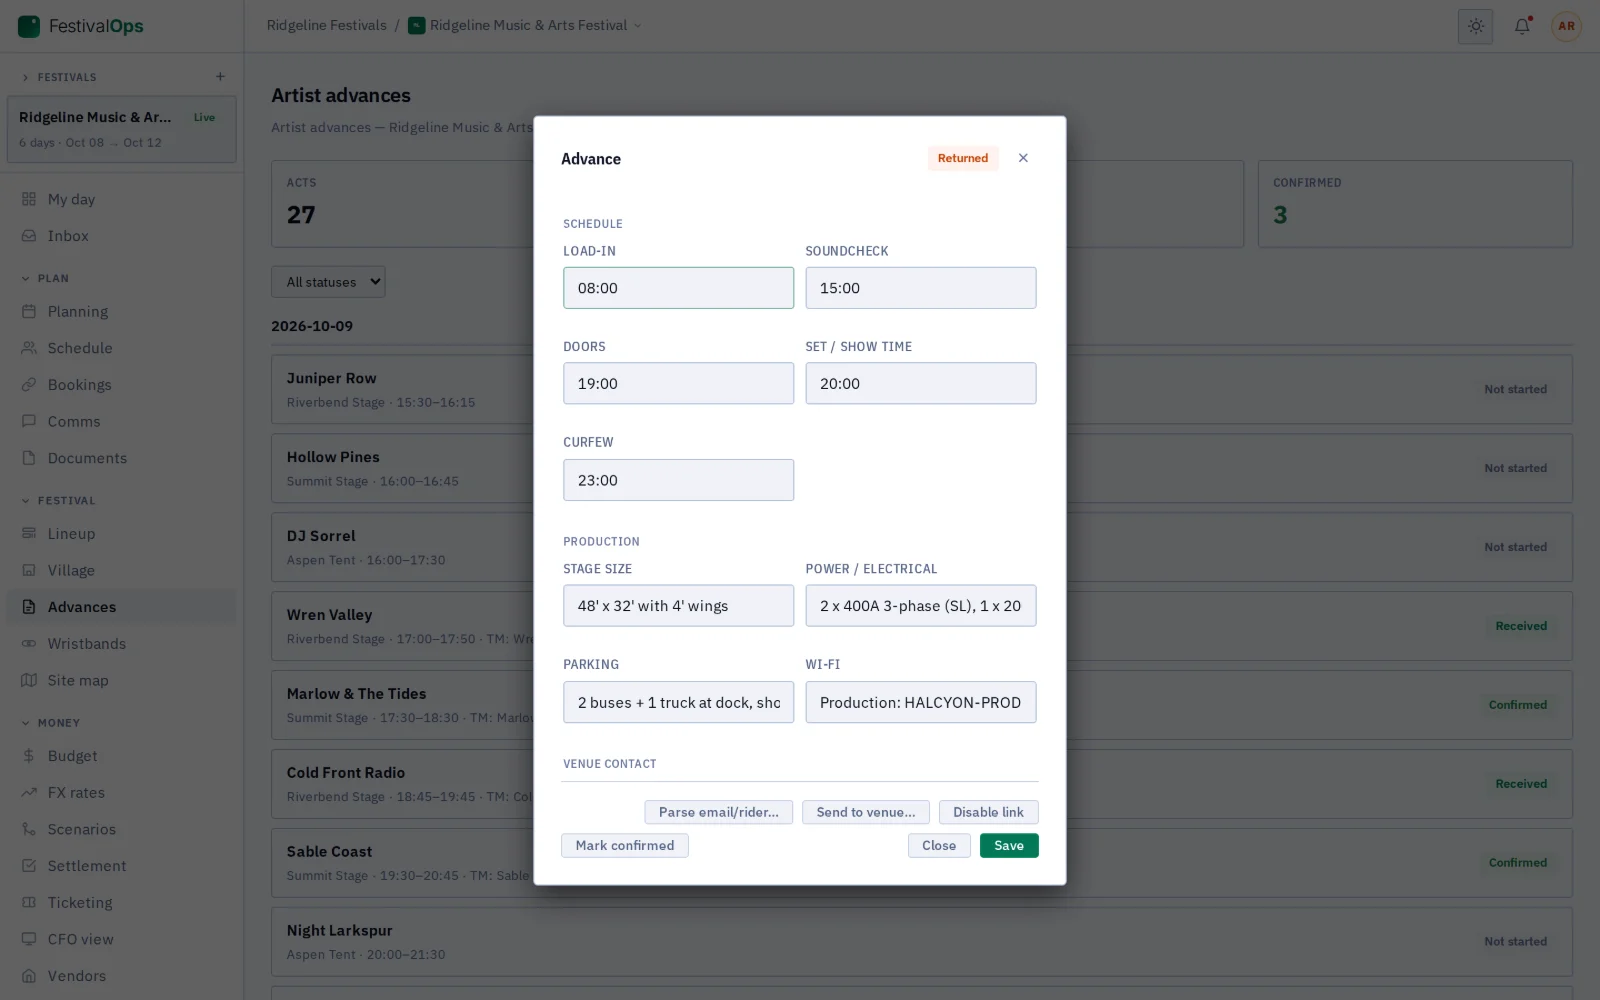
Task: Open the All statuses dropdown
Action: pyautogui.click(x=328, y=282)
